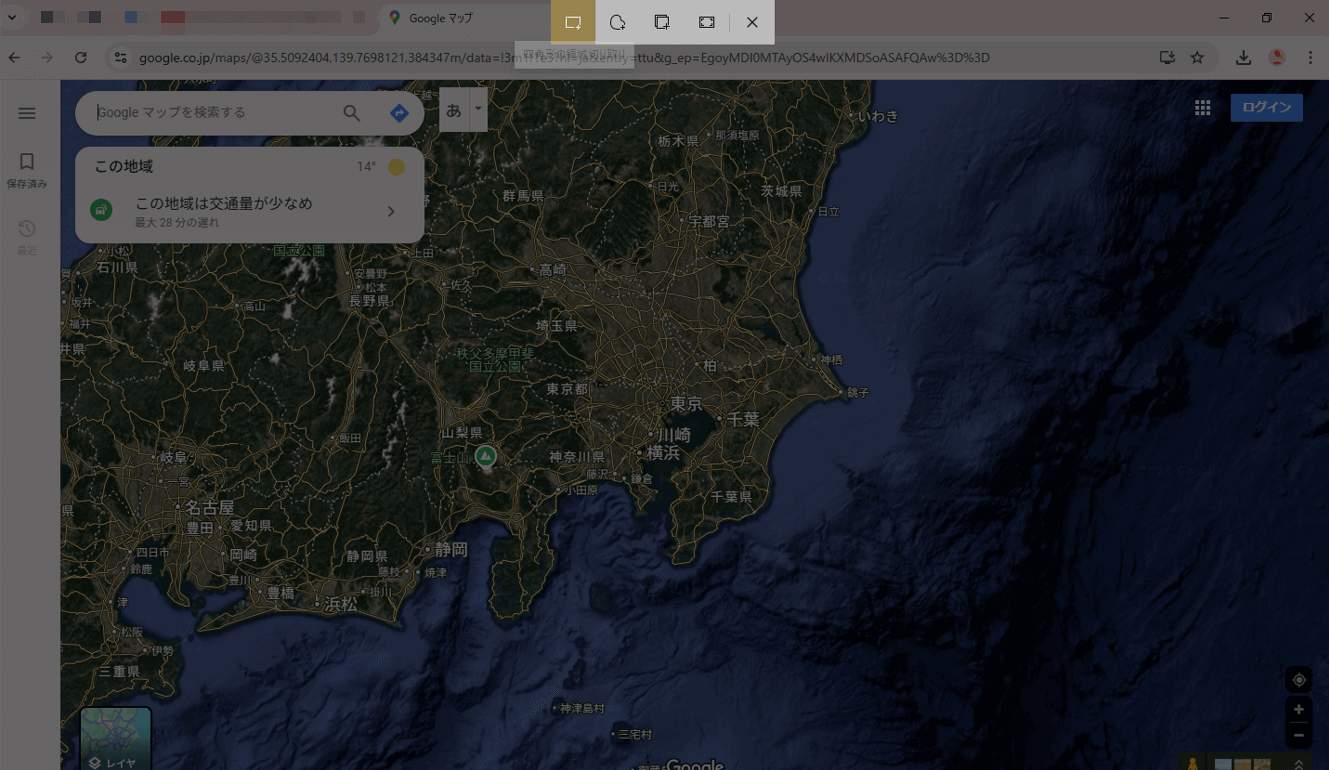Click the address bar URL
Image resolution: width=1329 pixels, height=770 pixels.
(x=564, y=58)
